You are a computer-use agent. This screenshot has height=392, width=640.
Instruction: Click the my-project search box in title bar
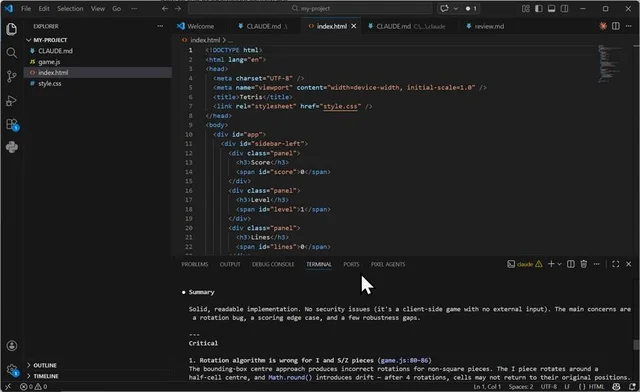[311, 9]
